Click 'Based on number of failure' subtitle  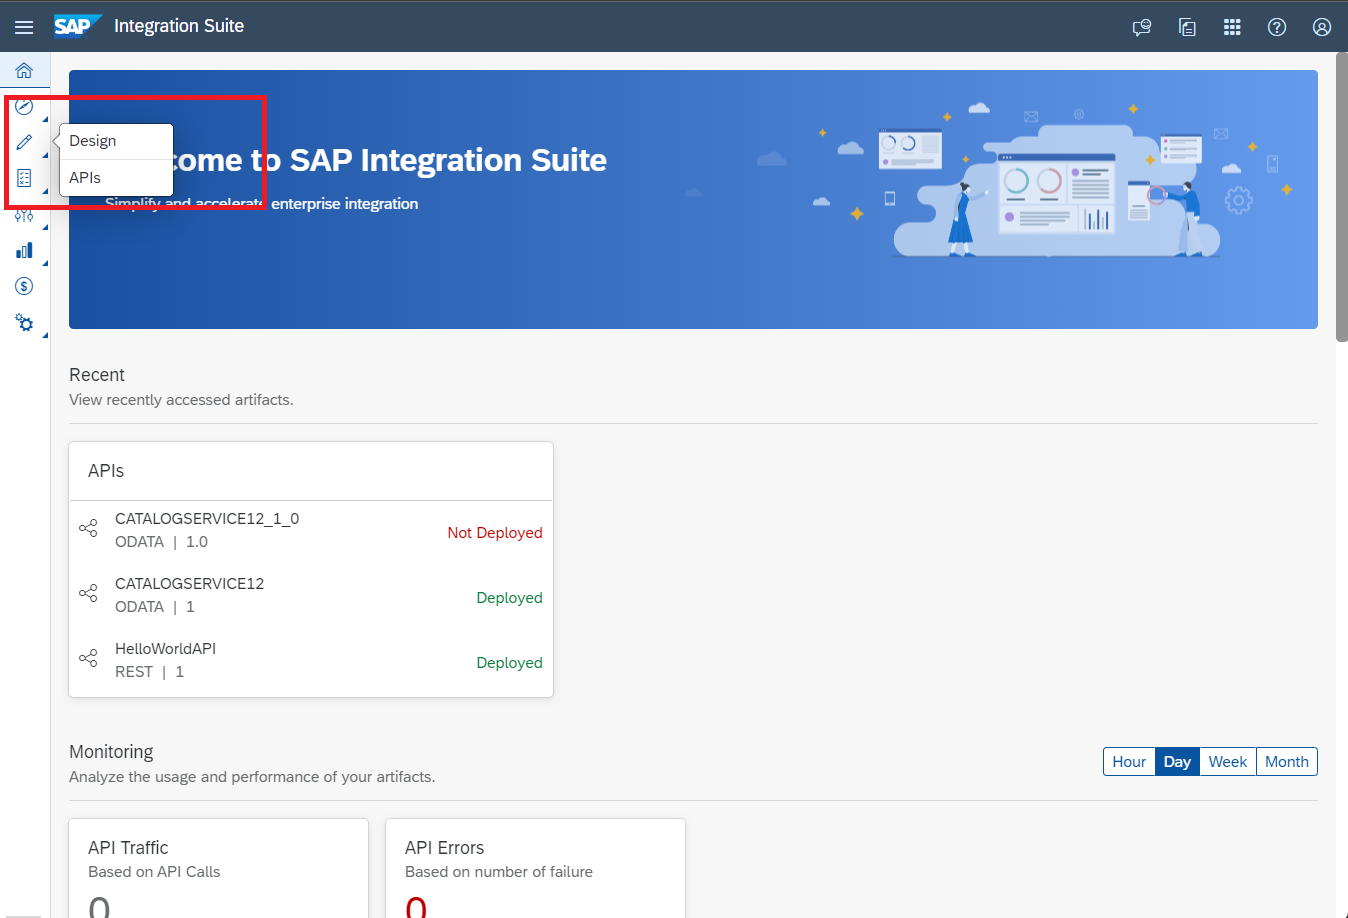click(x=499, y=872)
